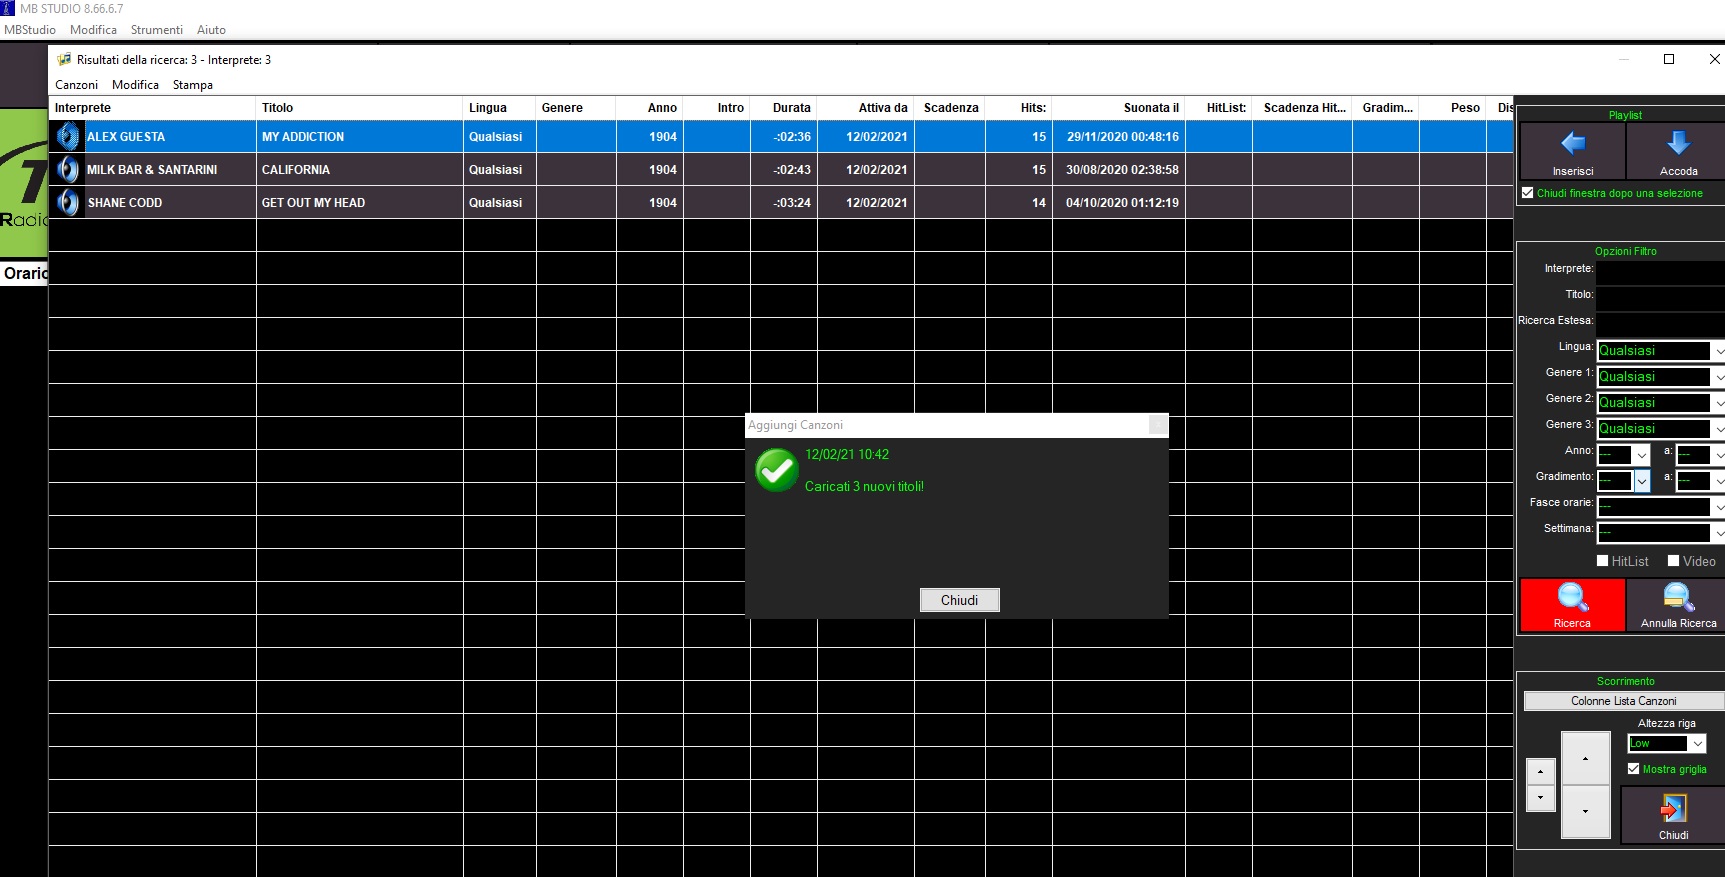Click the Interprete filter input field
Screen dimensions: 1725x877
click(x=1659, y=269)
